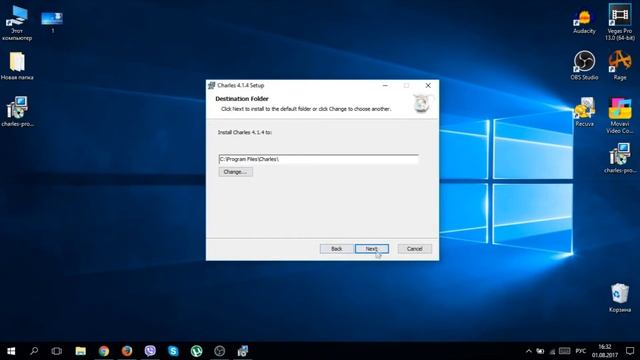Switch the 'РУС' input language indicator
This screenshot has height=360, width=640.
point(580,351)
